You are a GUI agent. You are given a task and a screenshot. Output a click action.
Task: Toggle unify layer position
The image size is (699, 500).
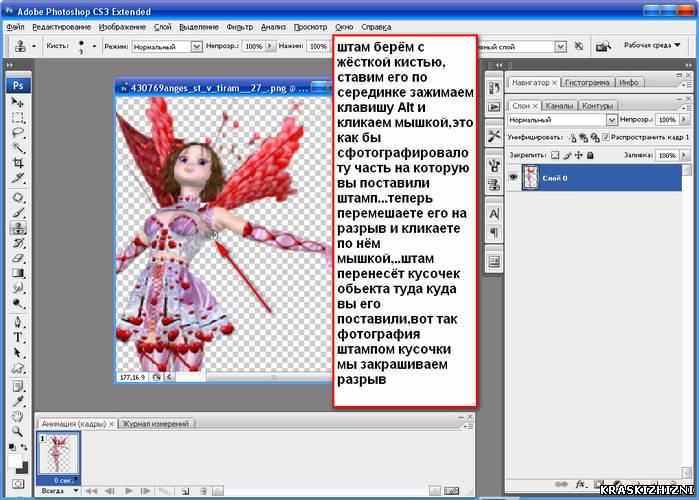pos(572,138)
